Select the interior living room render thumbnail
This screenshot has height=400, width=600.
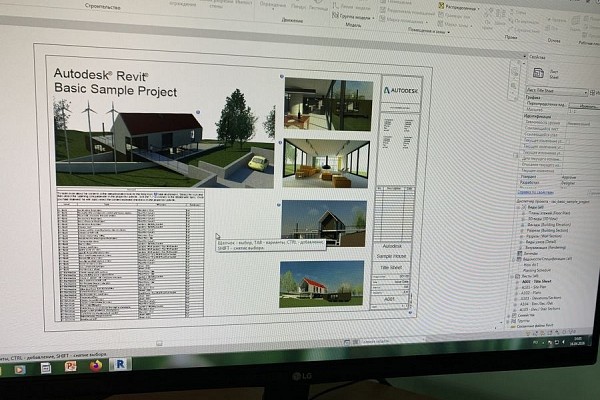click(324, 164)
